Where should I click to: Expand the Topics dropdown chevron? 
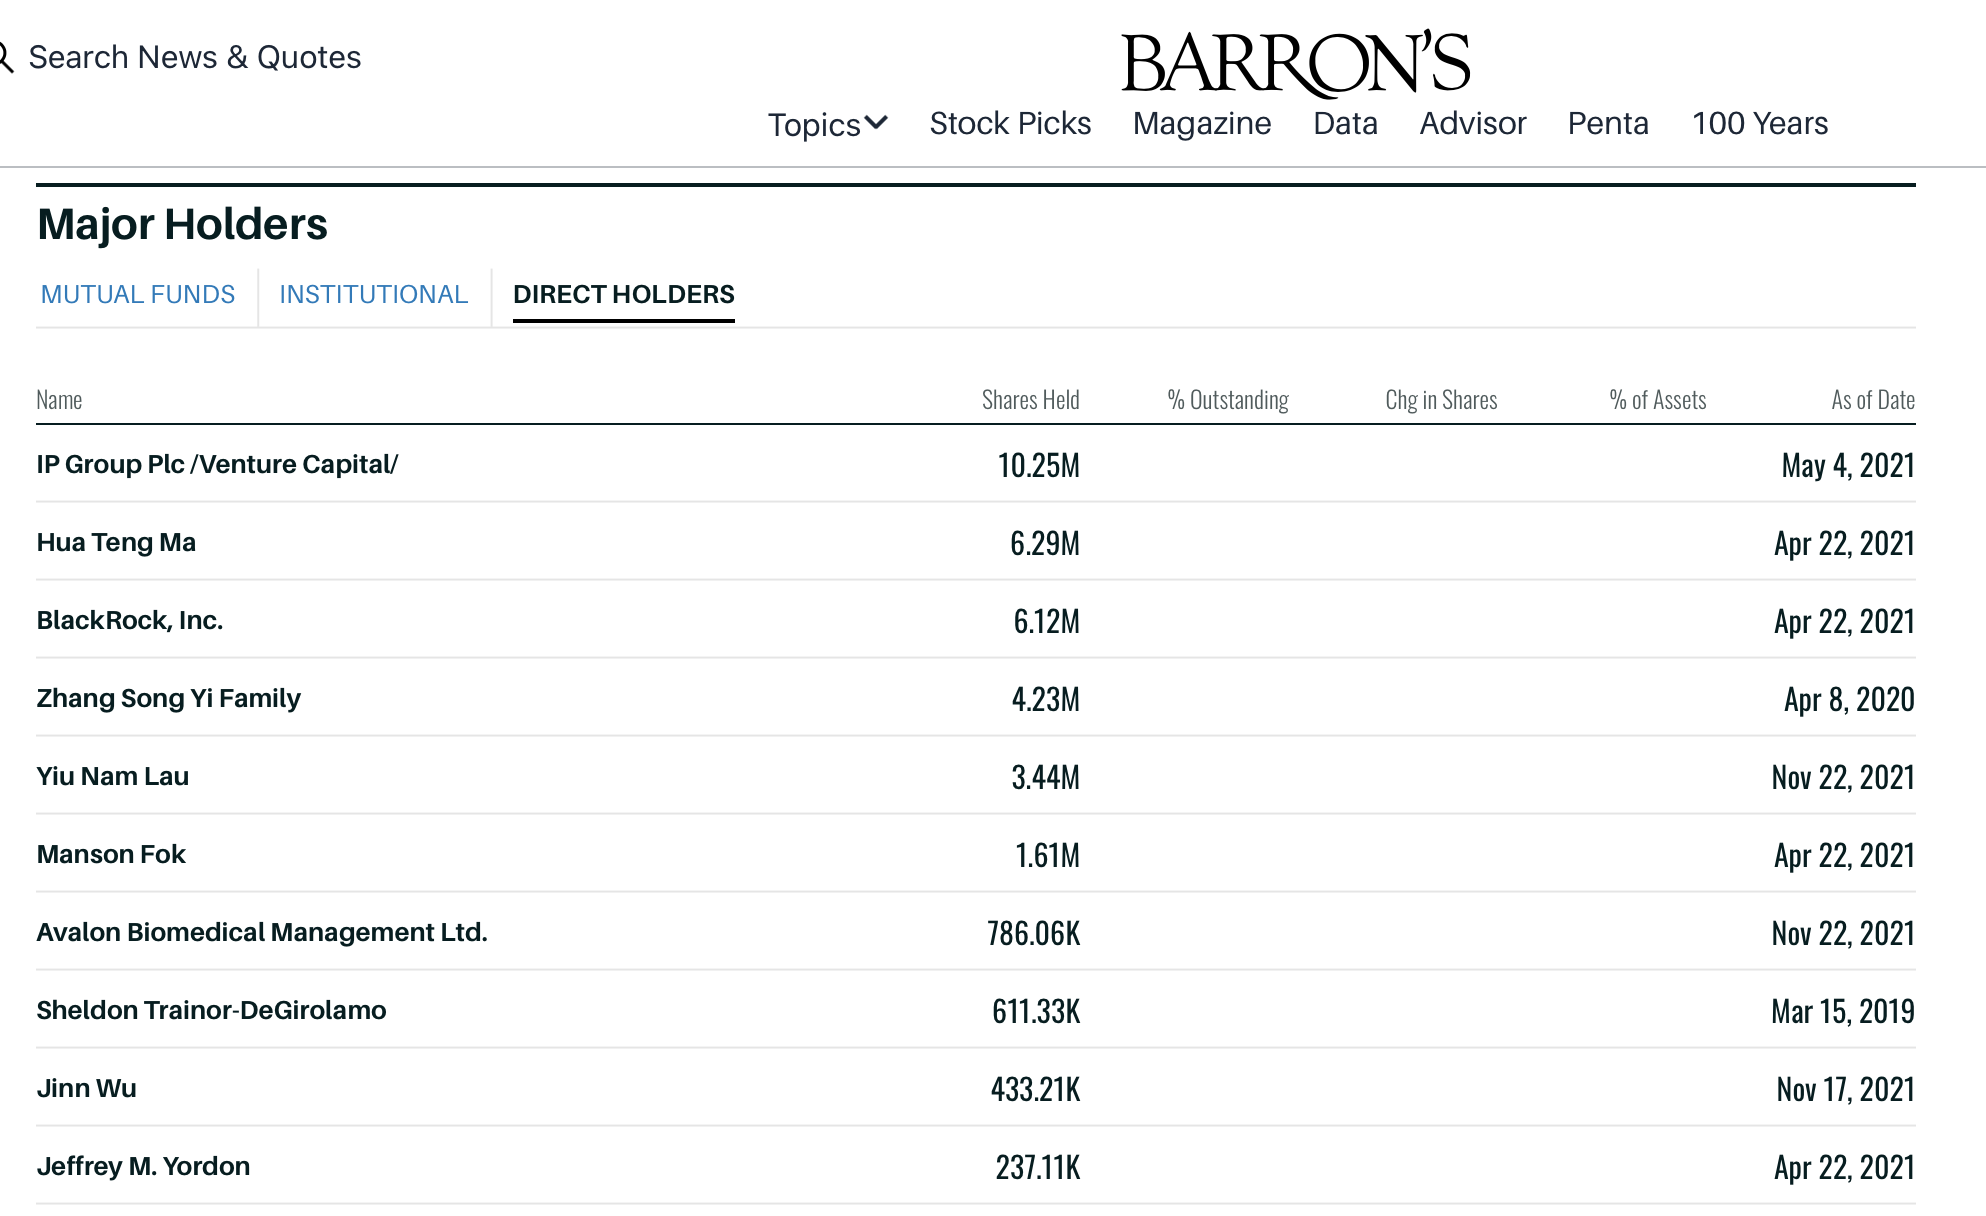coord(877,123)
